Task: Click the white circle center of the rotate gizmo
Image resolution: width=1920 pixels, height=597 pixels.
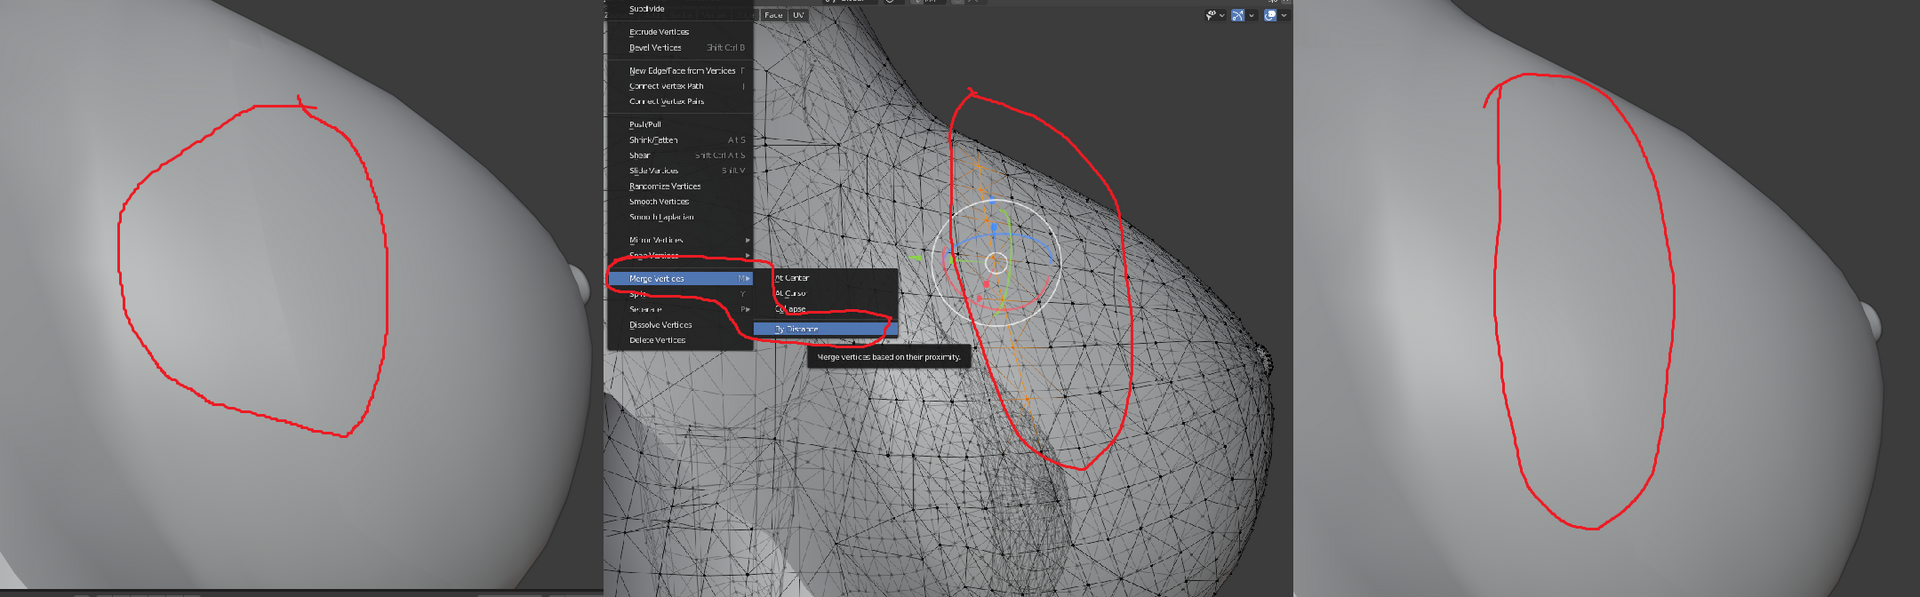Action: coord(996,263)
